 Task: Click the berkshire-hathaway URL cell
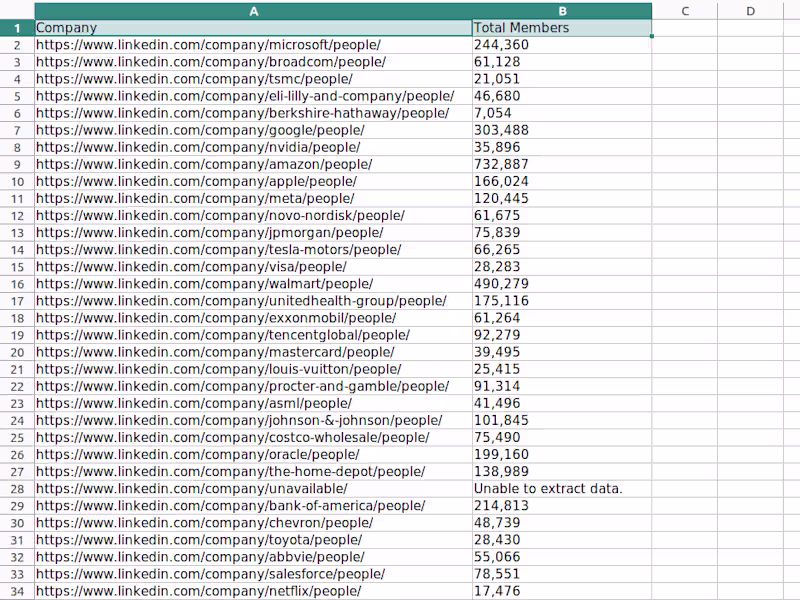[254, 113]
